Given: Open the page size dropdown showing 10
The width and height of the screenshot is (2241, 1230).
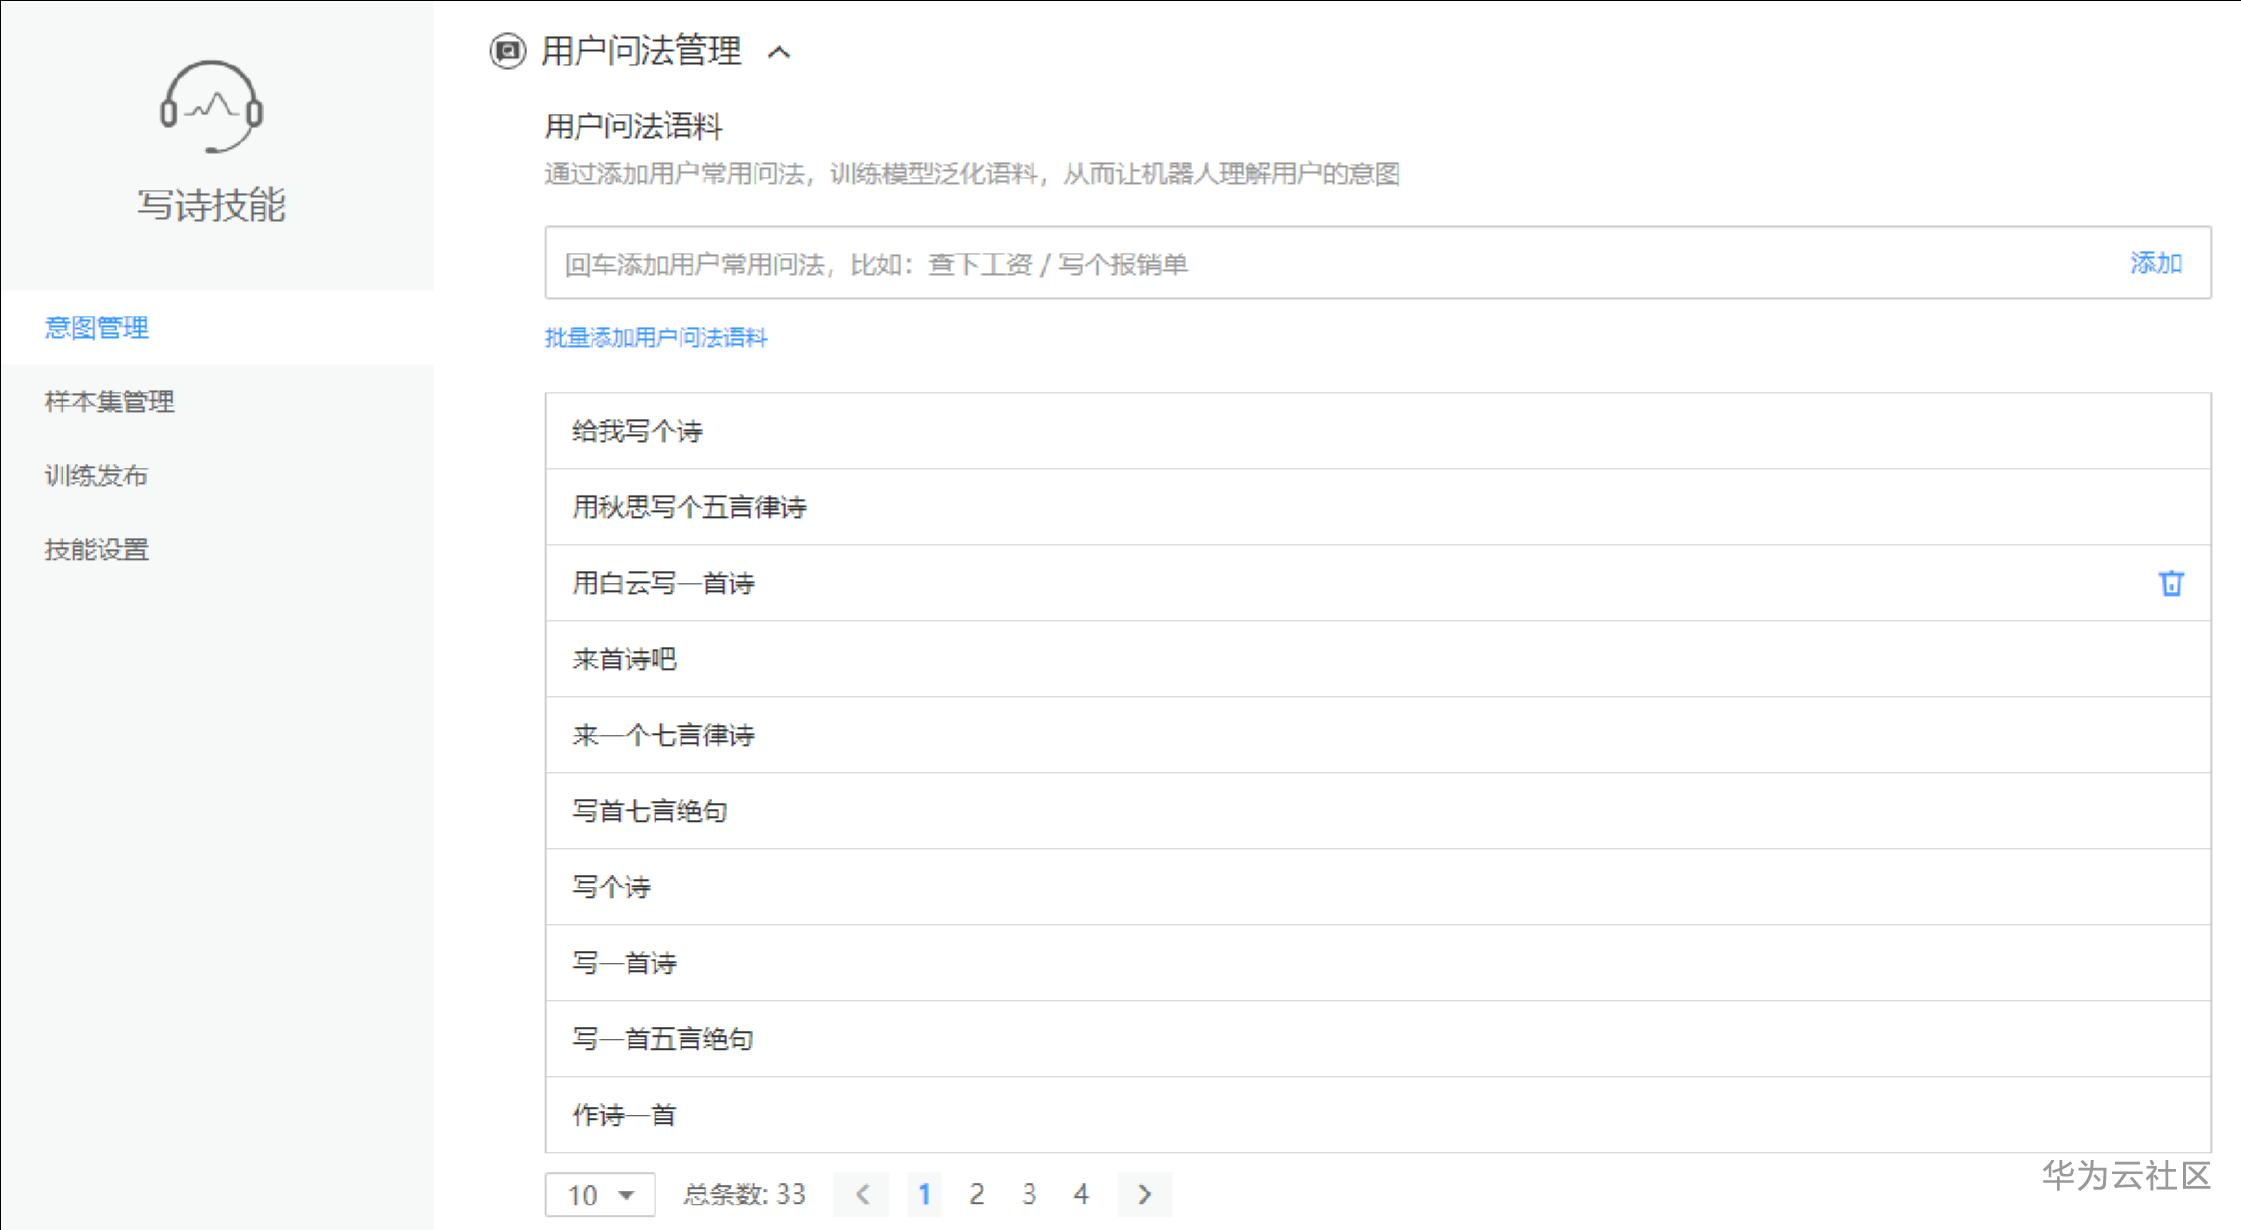Looking at the screenshot, I should click(x=600, y=1194).
